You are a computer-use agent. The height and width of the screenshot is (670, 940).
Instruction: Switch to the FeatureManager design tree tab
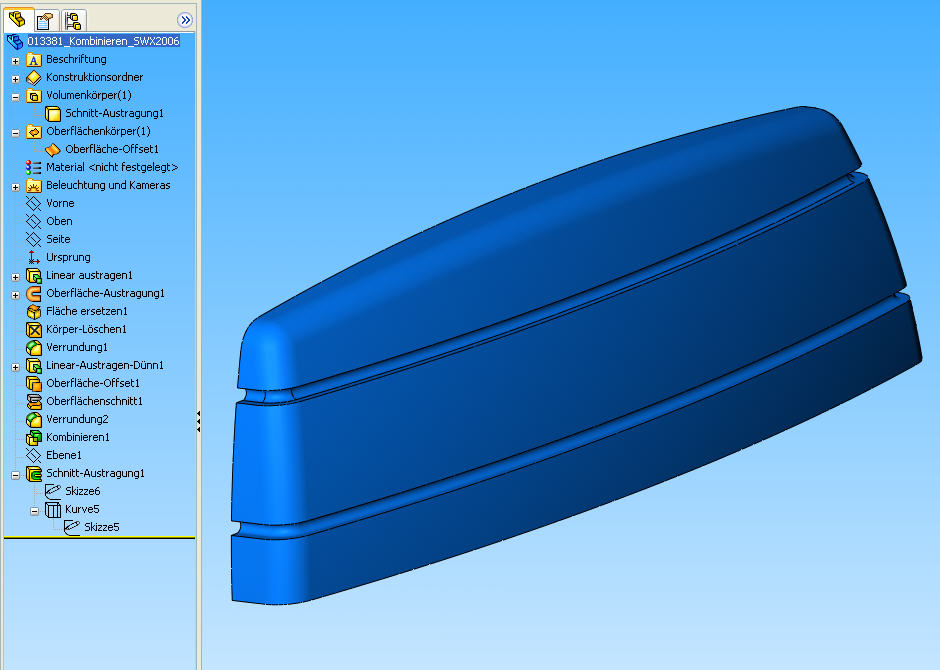(x=17, y=20)
